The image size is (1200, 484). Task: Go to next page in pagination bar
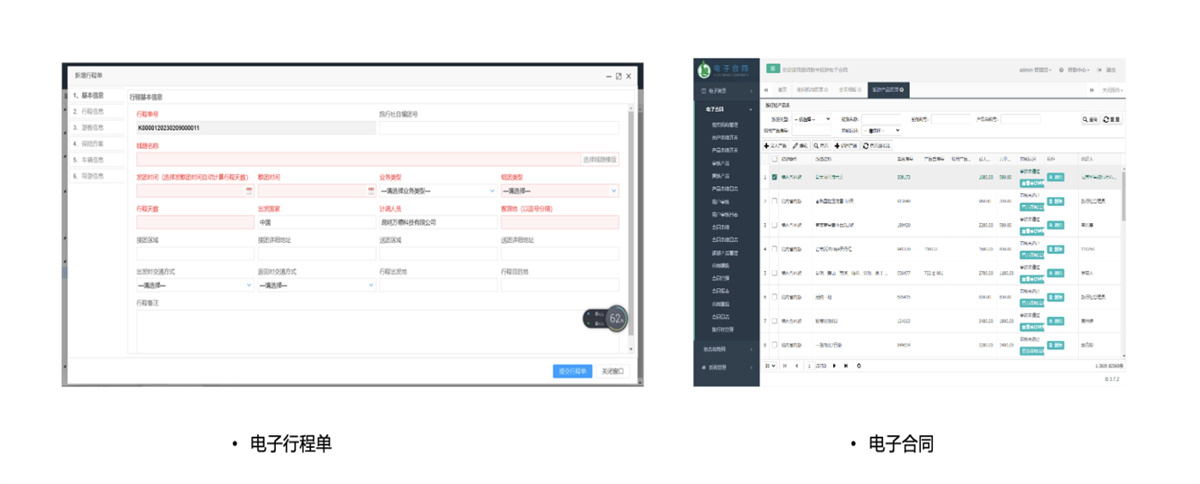pyautogui.click(x=835, y=366)
